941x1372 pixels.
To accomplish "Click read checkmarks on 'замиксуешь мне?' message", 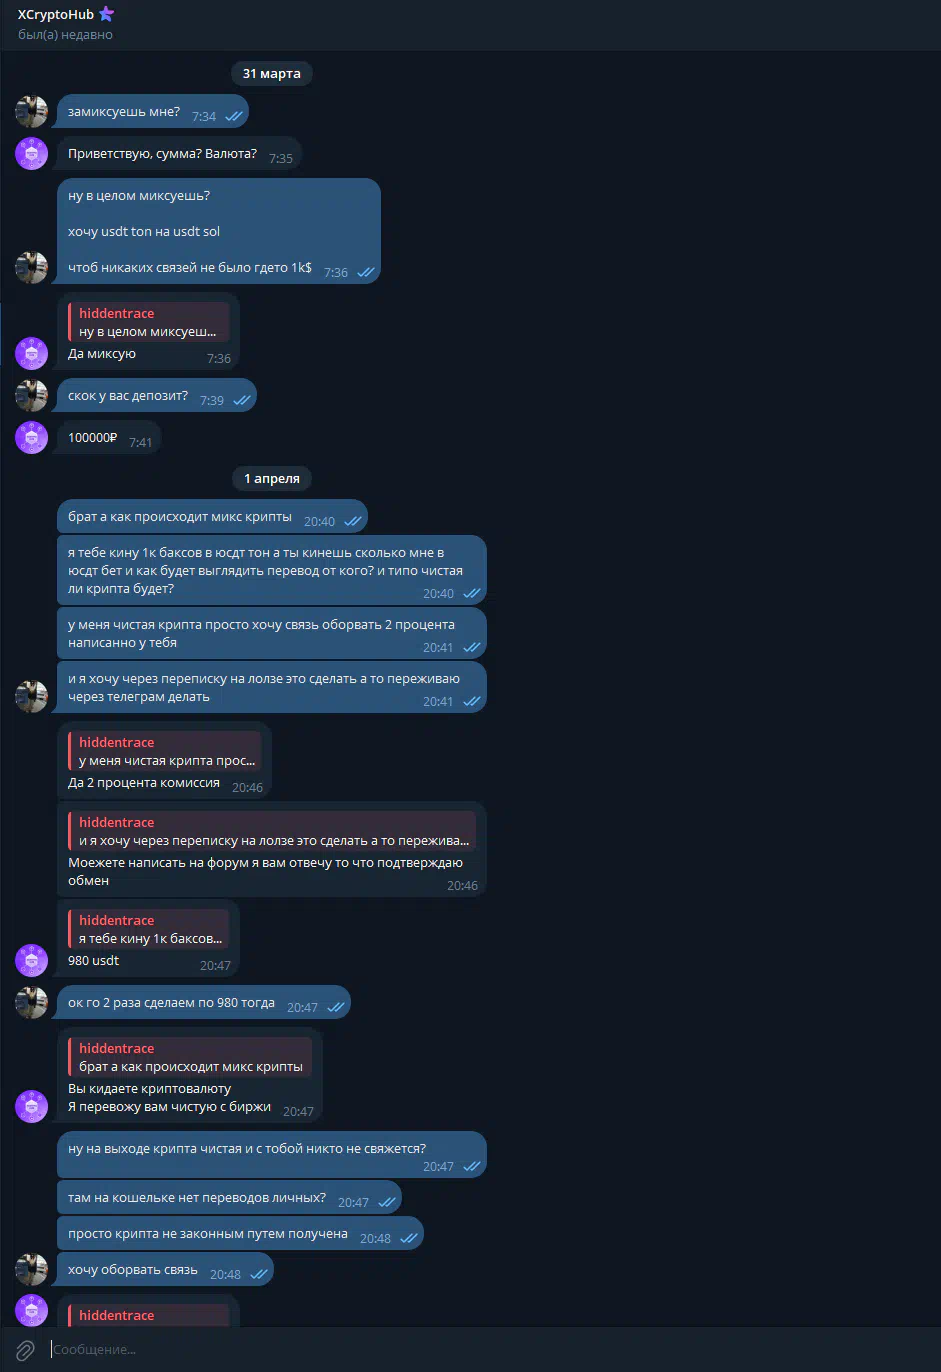I will coord(234,116).
